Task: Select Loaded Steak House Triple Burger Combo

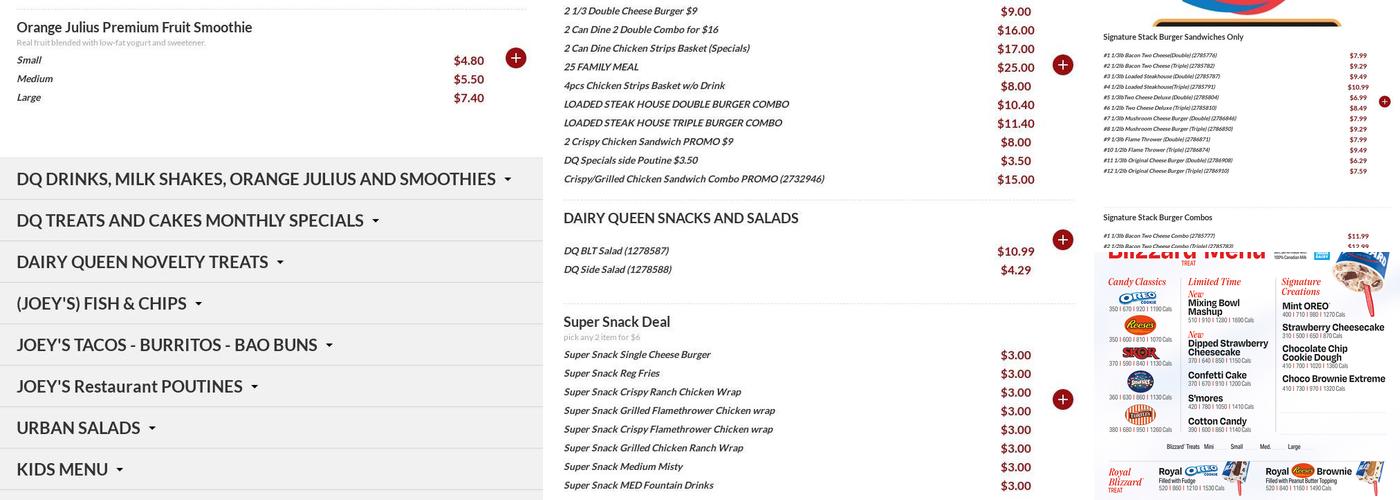Action: click(672, 123)
